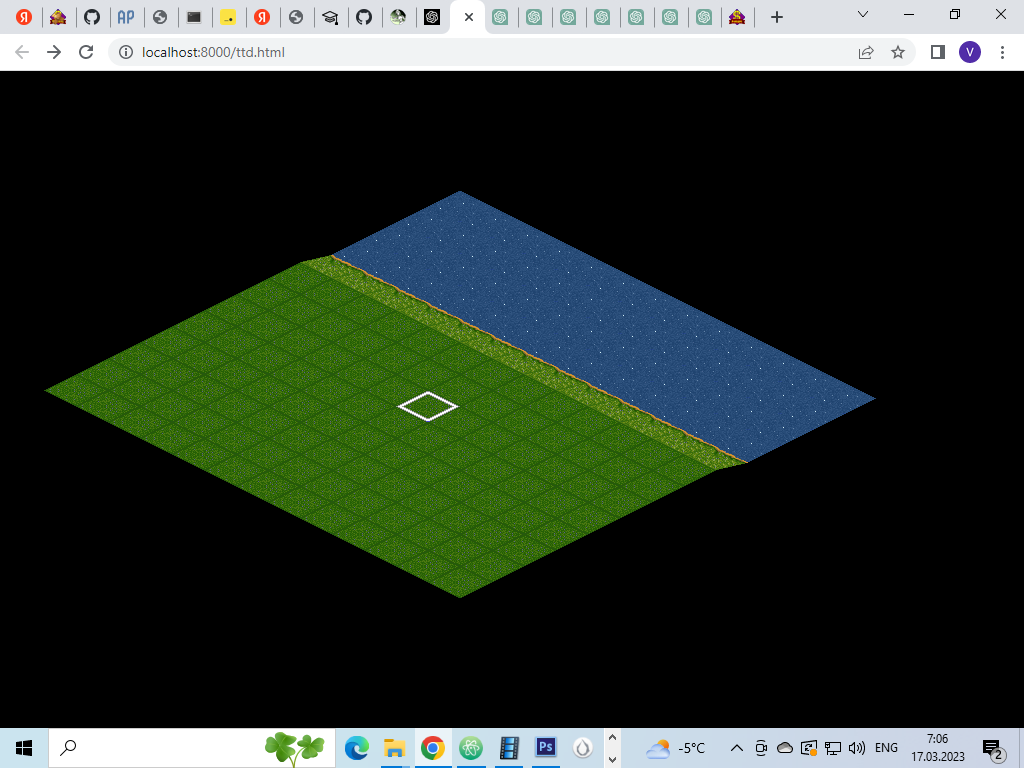
Task: Switch to Google Chrome on the taskbar
Action: click(x=432, y=748)
